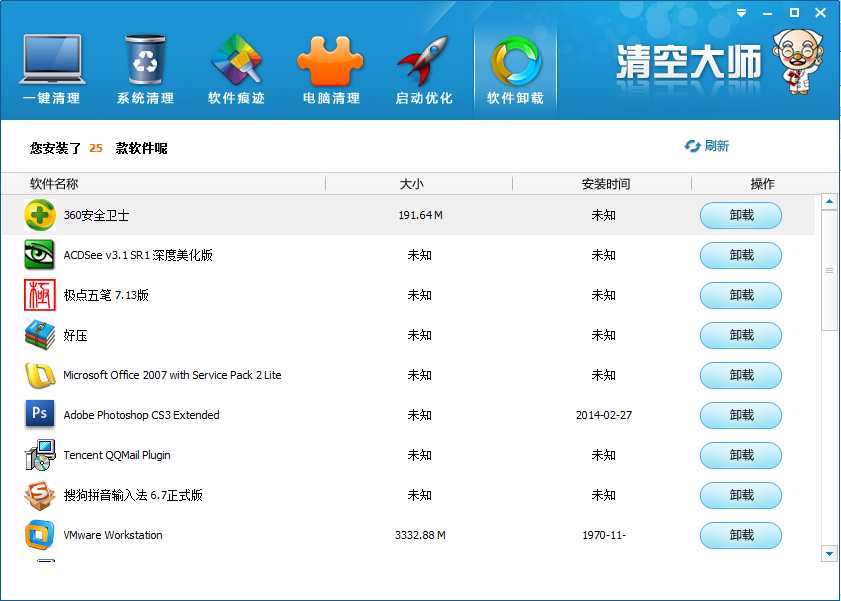Select the 好压 archive icon
This screenshot has height=601, width=841.
coord(40,335)
